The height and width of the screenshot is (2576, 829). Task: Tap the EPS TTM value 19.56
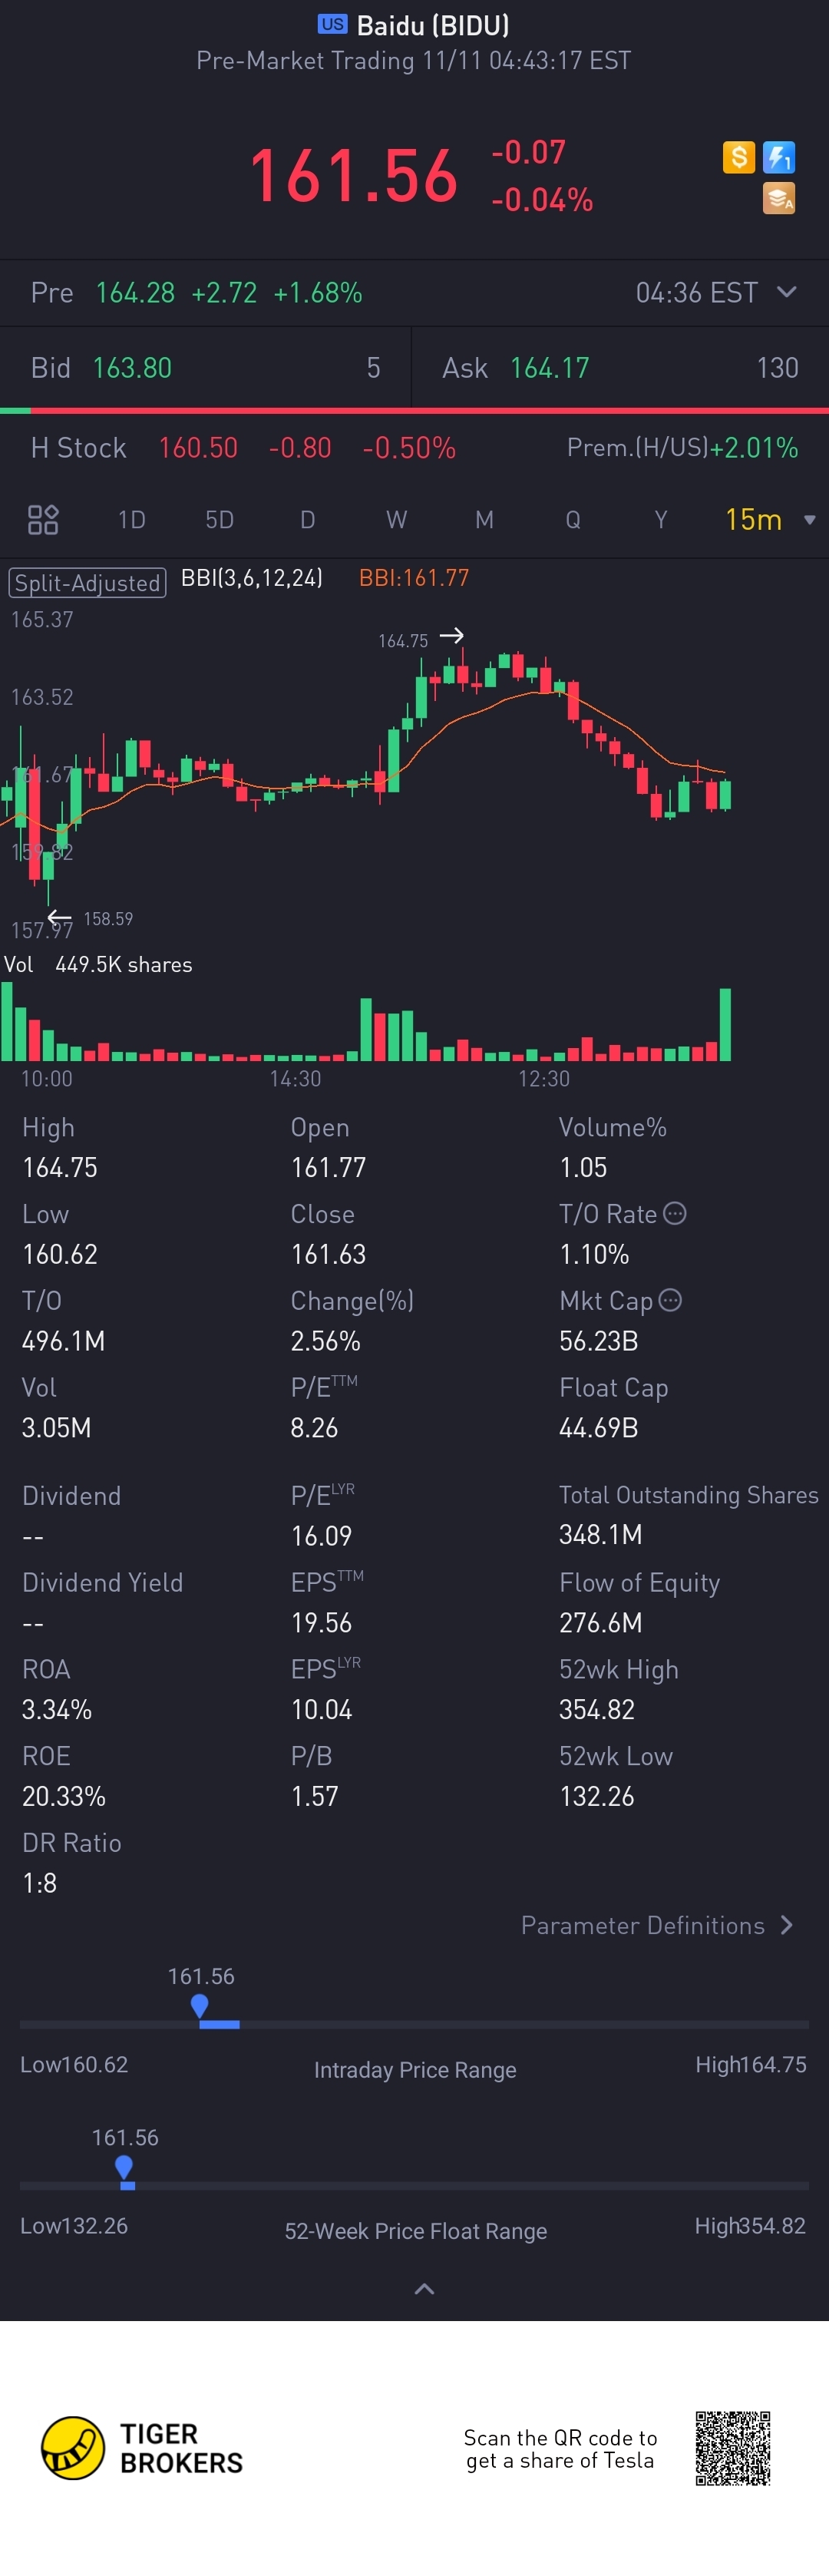coord(321,1623)
